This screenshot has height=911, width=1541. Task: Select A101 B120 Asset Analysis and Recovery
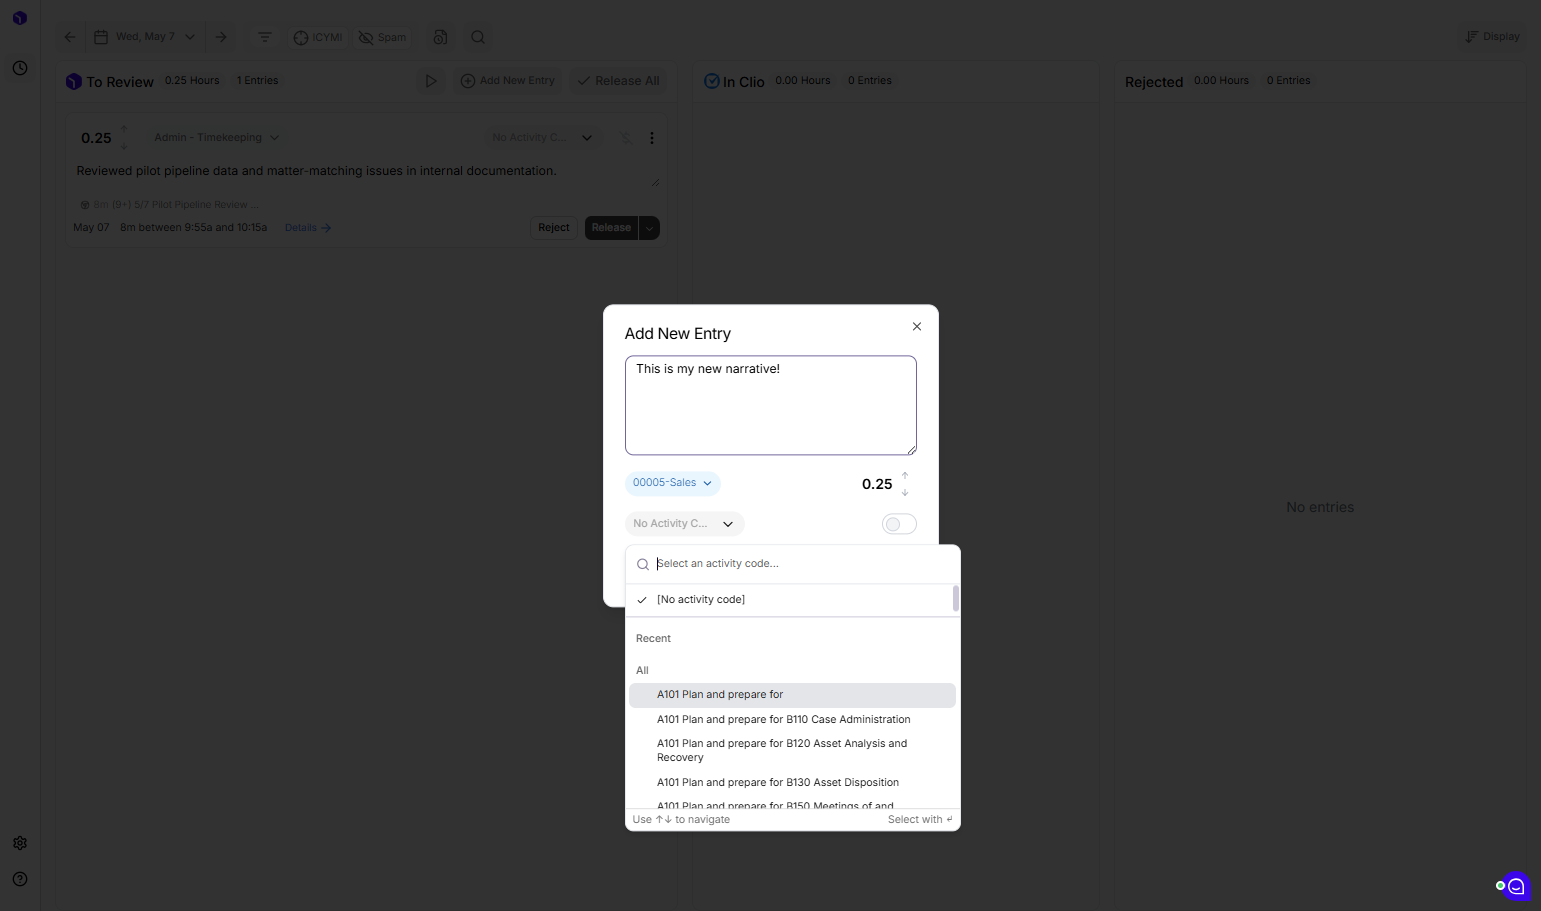pyautogui.click(x=792, y=751)
